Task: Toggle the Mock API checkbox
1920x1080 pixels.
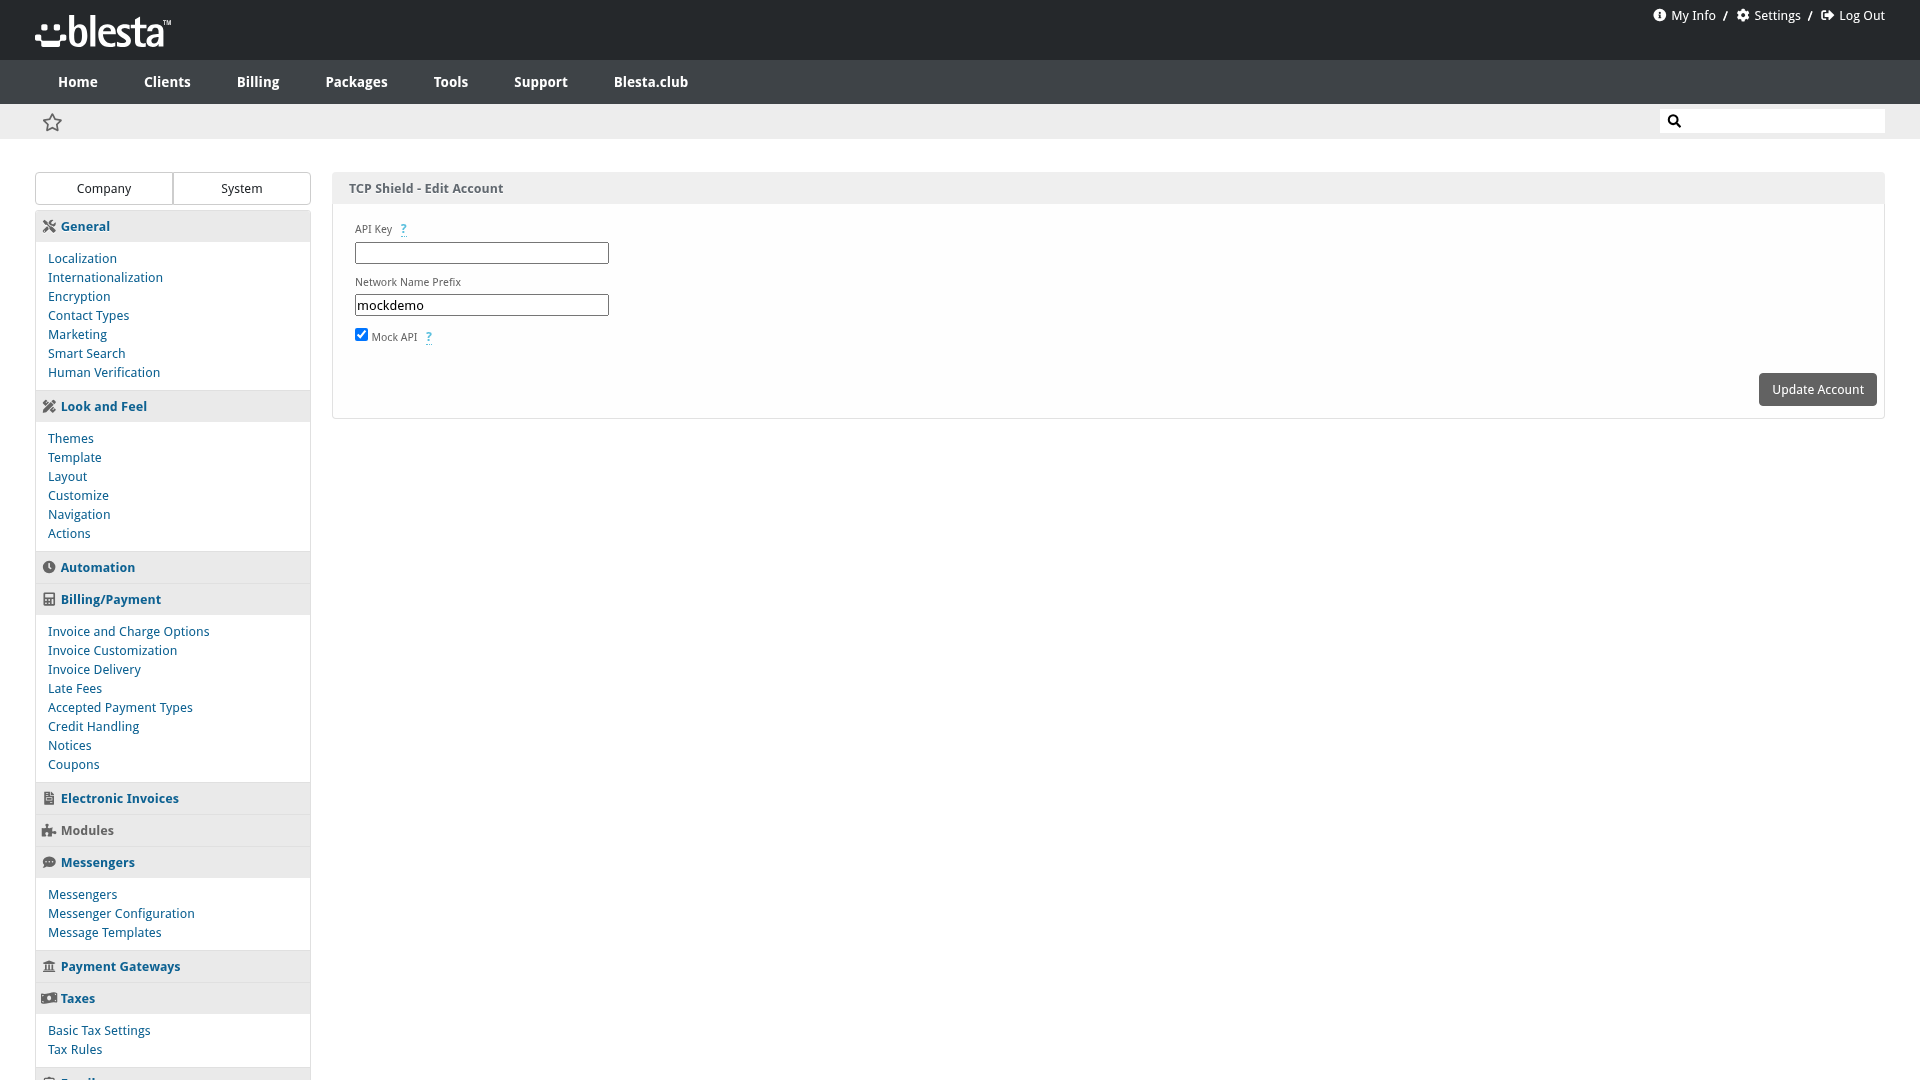Action: pyautogui.click(x=361, y=335)
